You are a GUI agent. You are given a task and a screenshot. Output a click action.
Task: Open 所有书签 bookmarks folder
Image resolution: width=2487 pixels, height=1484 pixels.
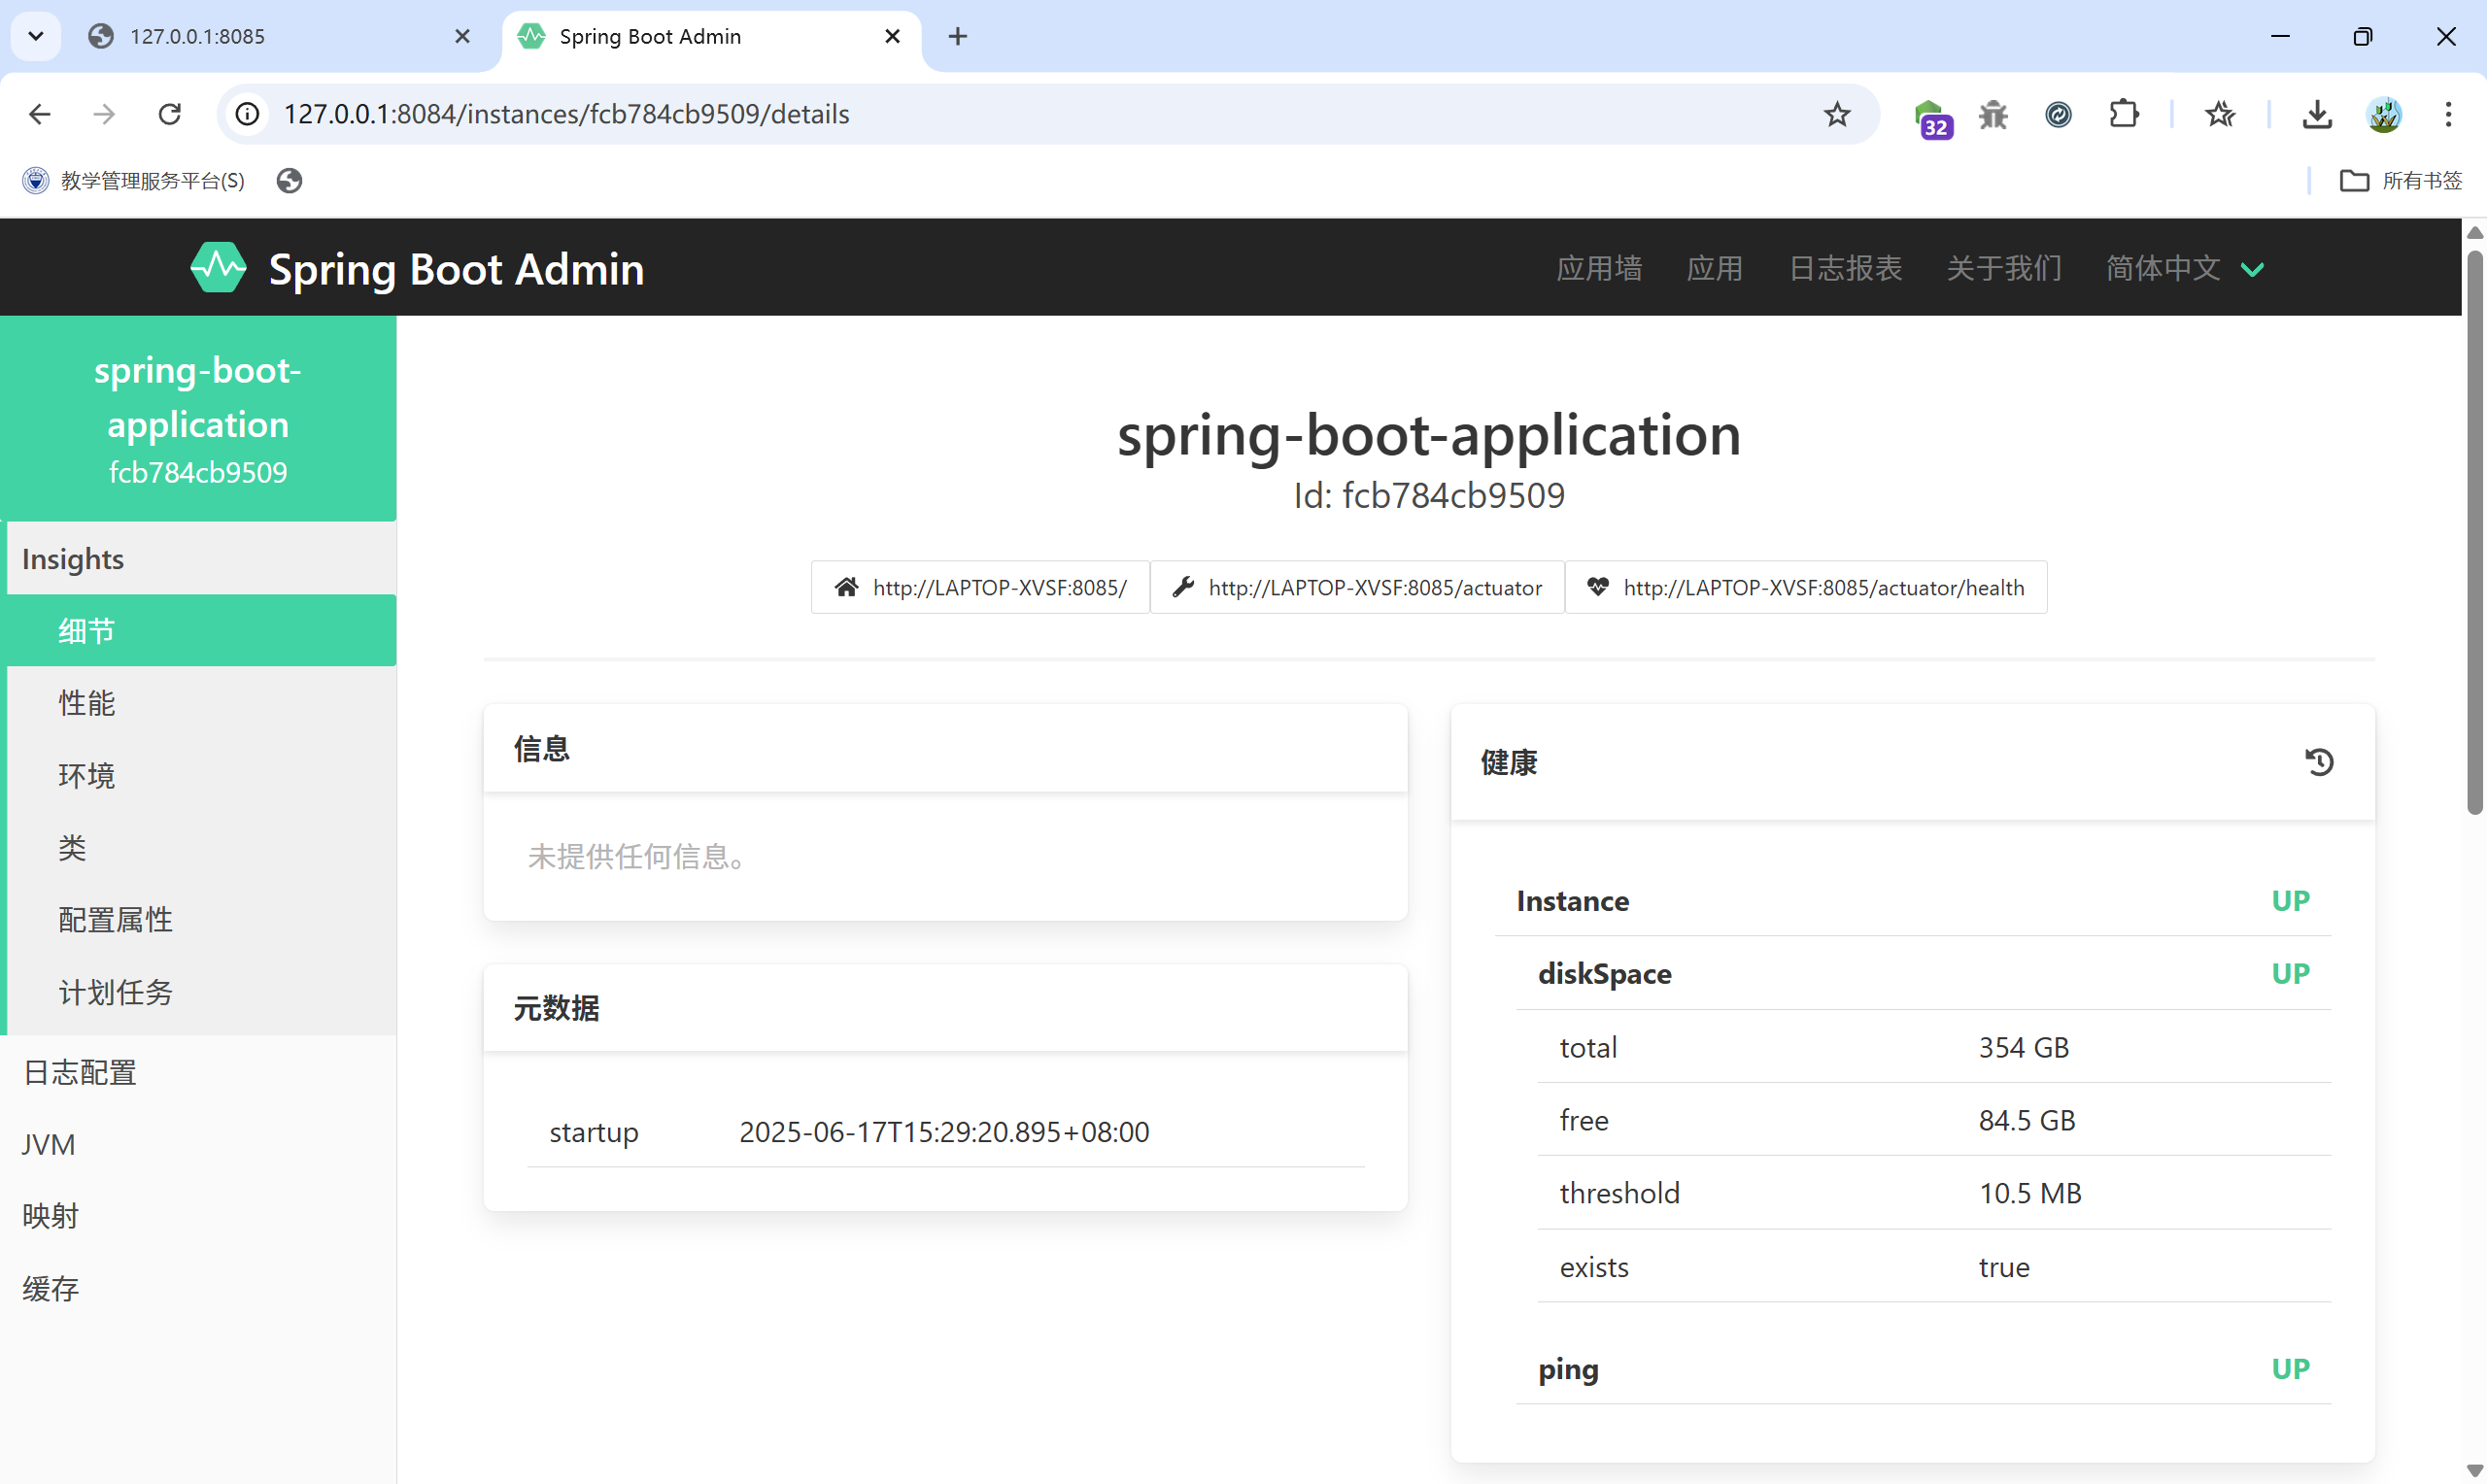[x=2400, y=180]
